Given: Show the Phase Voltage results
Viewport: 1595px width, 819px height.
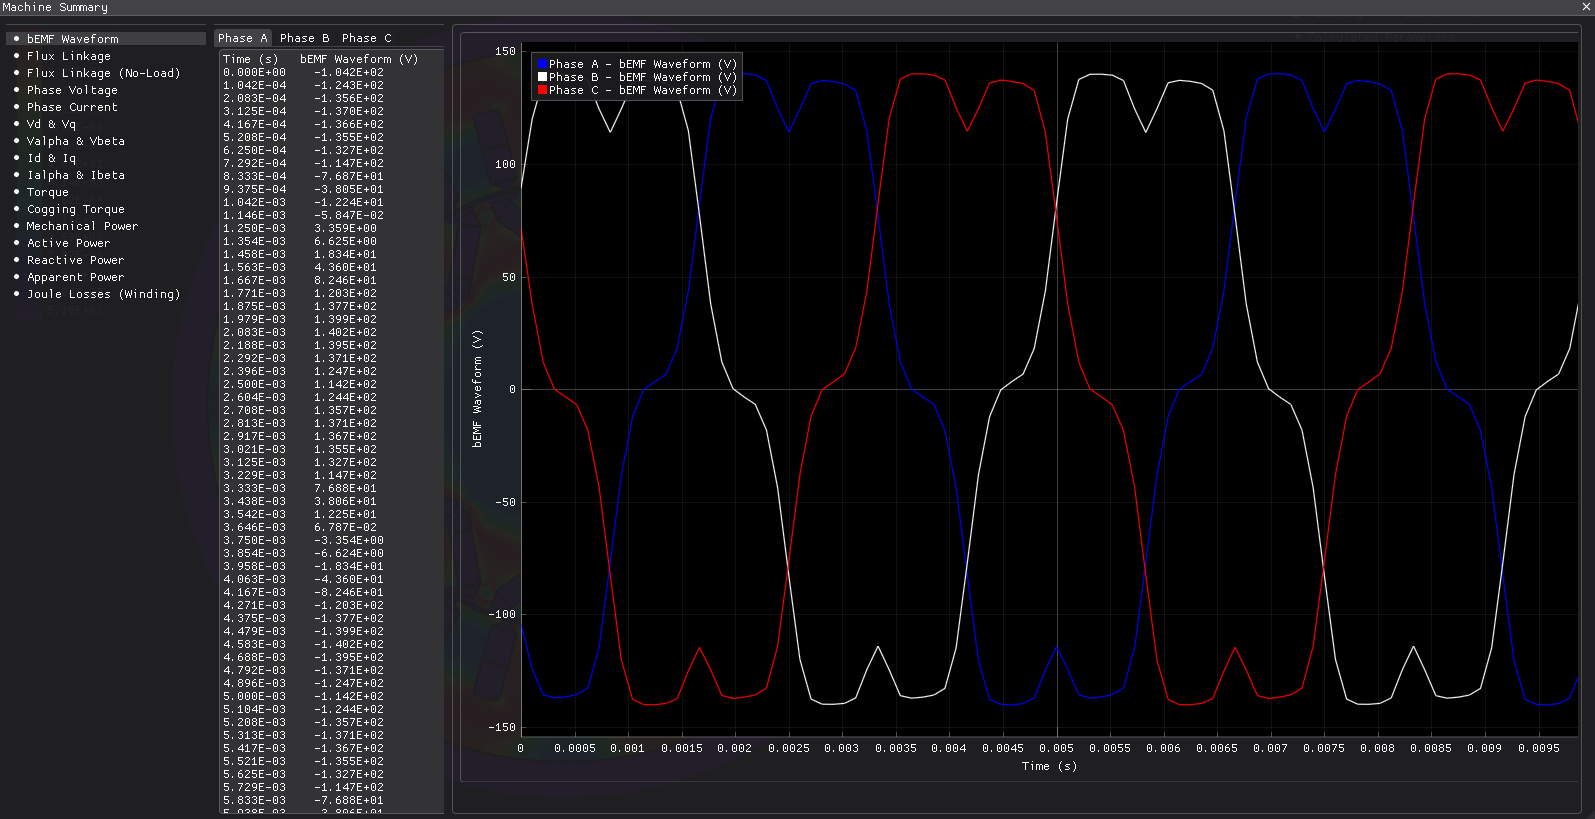Looking at the screenshot, I should (x=72, y=90).
